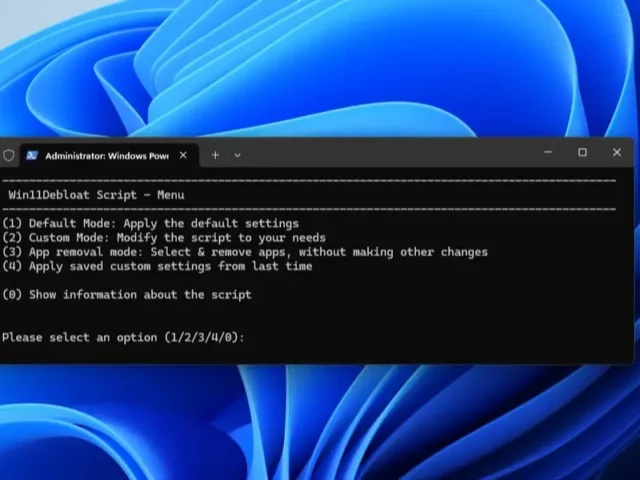Minimize the terminal window
640x480 pixels.
548,152
